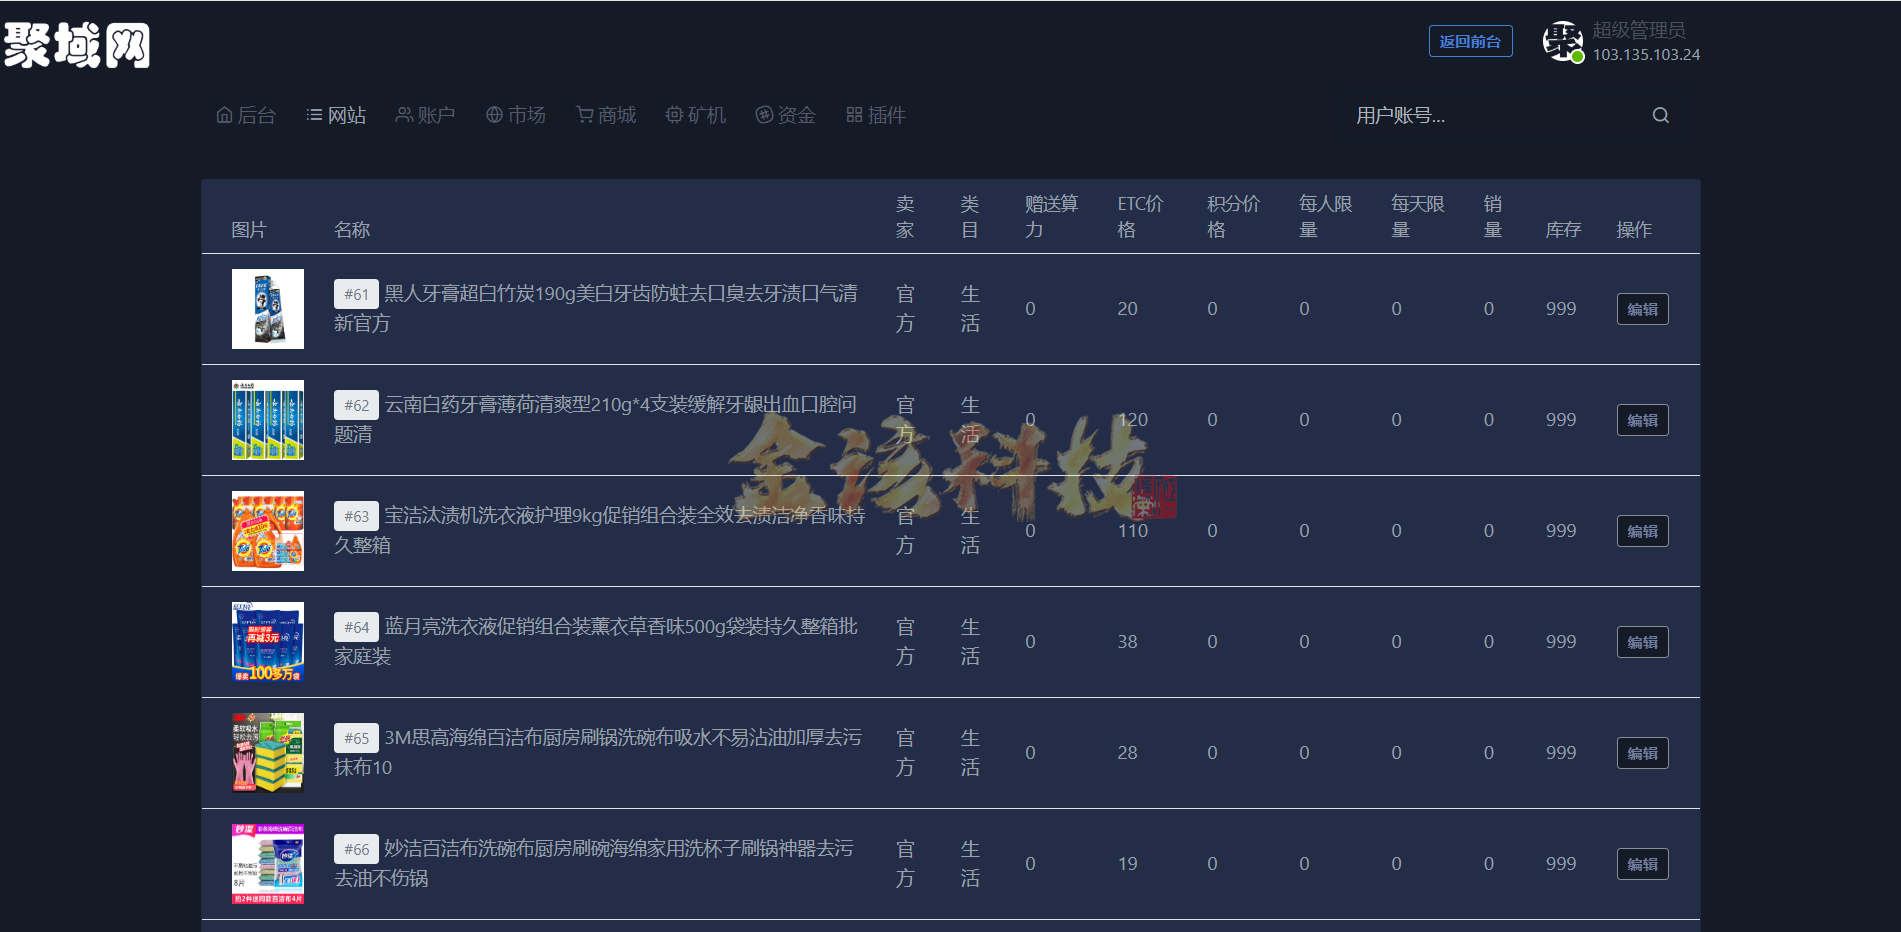Screen dimensions: 1901x932
Task: Edit product #63 宝洁汰渍
Action: click(x=1642, y=531)
